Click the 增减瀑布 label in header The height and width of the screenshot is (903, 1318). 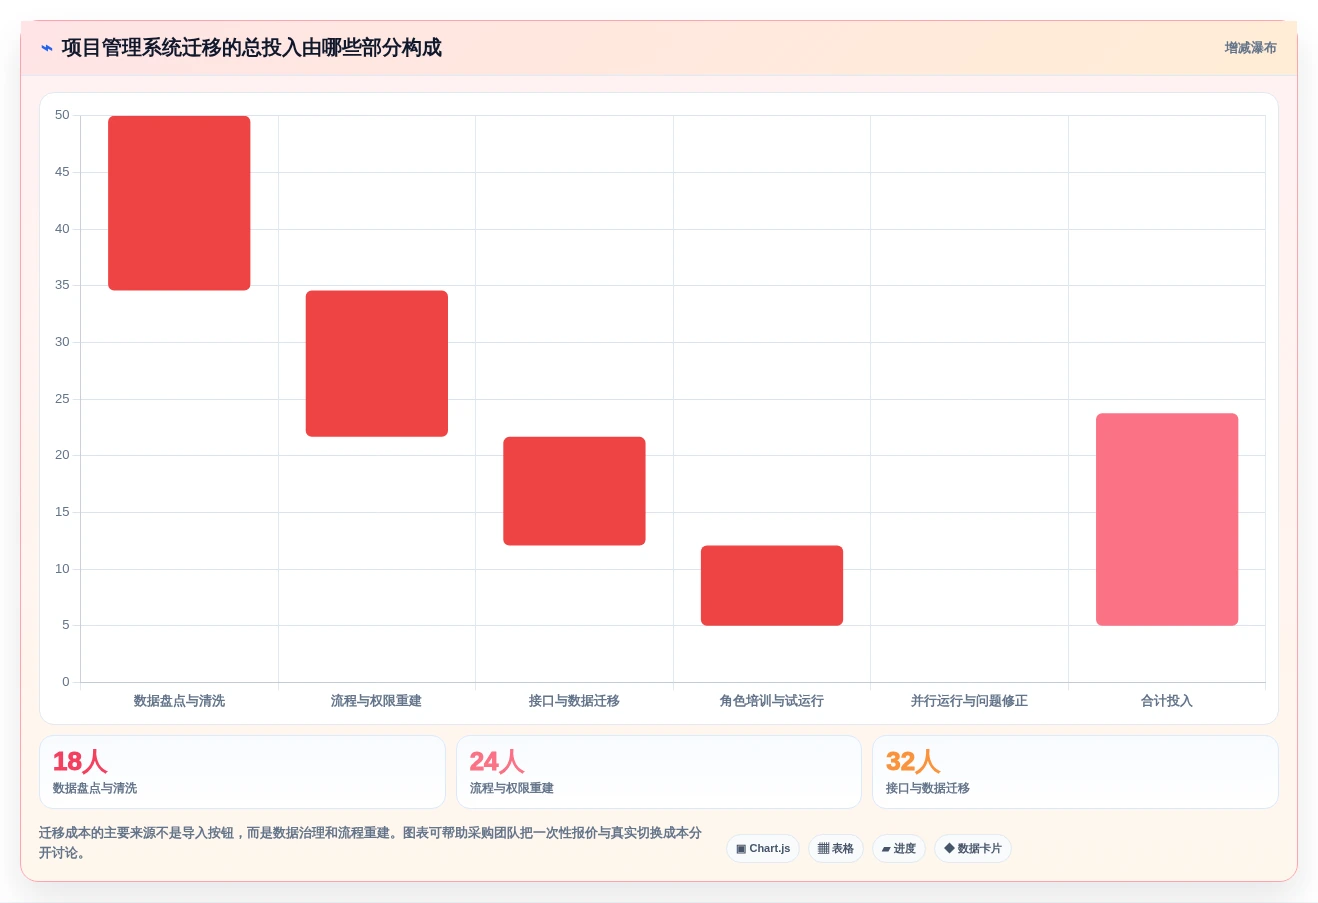1250,48
